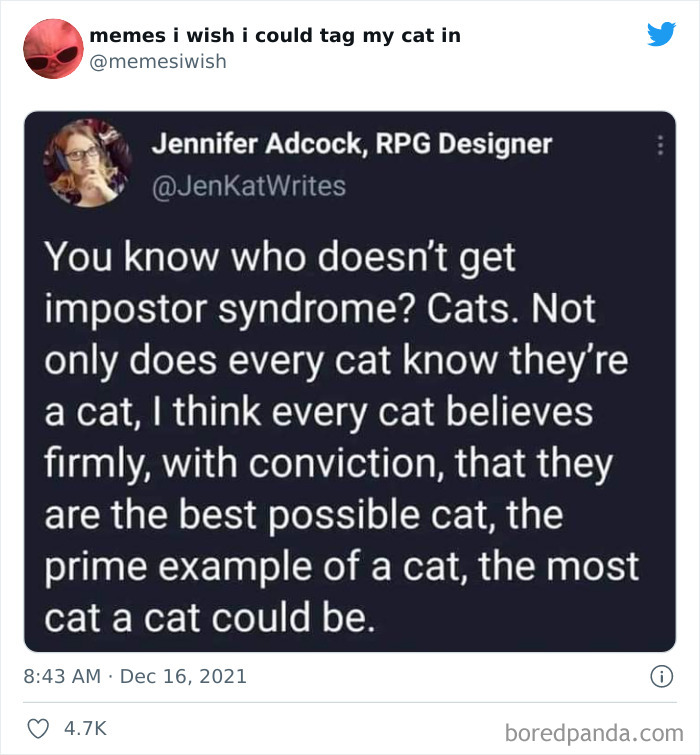Click the Dec 16, 2021 date
Image resolution: width=700 pixels, height=755 pixels.
(185, 677)
